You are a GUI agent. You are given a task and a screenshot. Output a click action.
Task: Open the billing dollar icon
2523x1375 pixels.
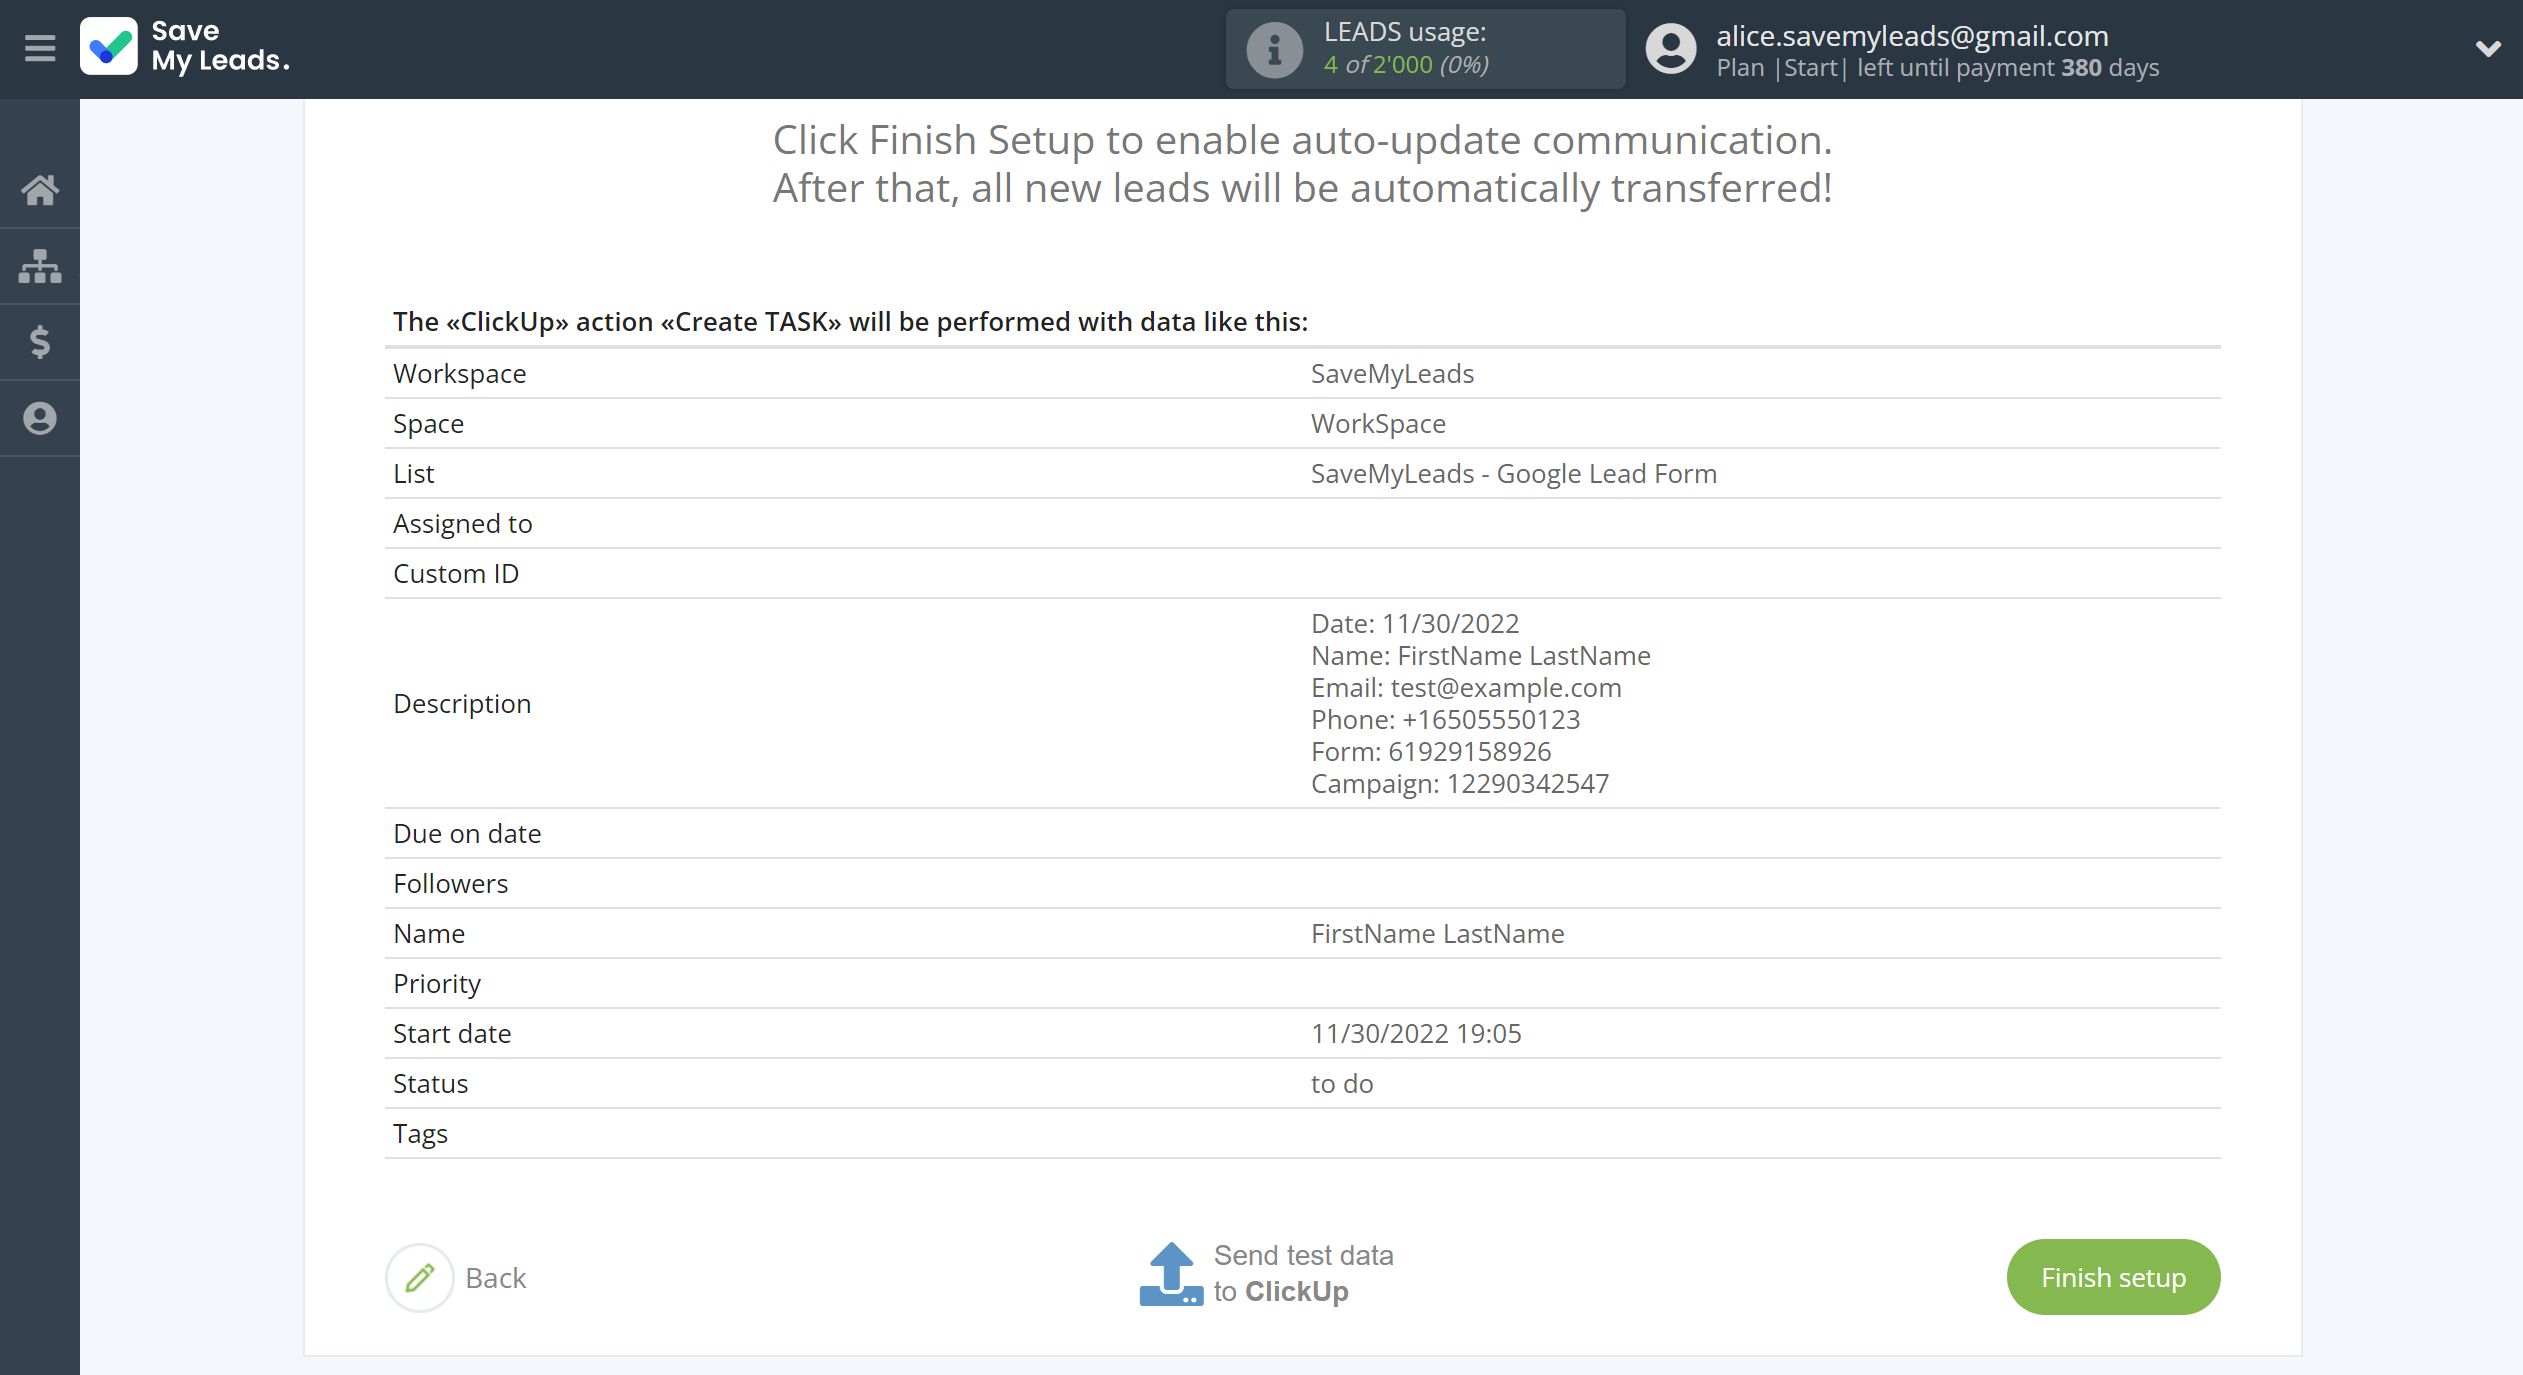pos(40,342)
